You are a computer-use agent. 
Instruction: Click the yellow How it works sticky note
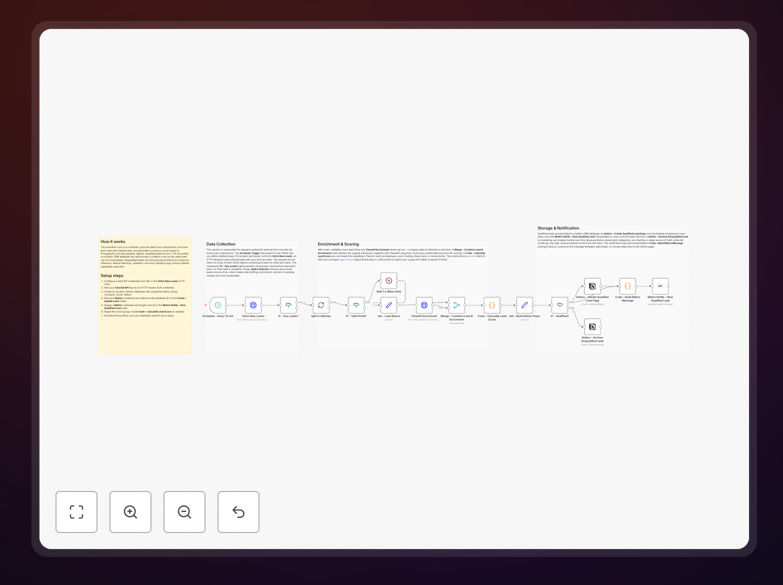click(x=145, y=296)
